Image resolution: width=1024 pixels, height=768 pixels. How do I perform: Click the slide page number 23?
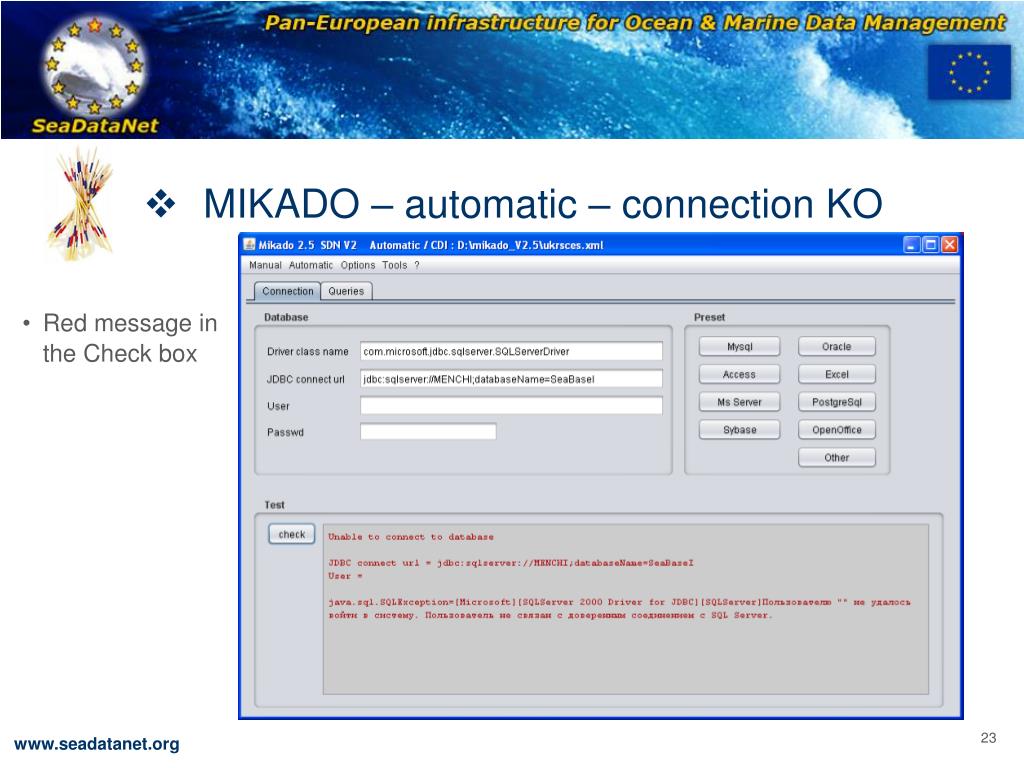[x=988, y=738]
